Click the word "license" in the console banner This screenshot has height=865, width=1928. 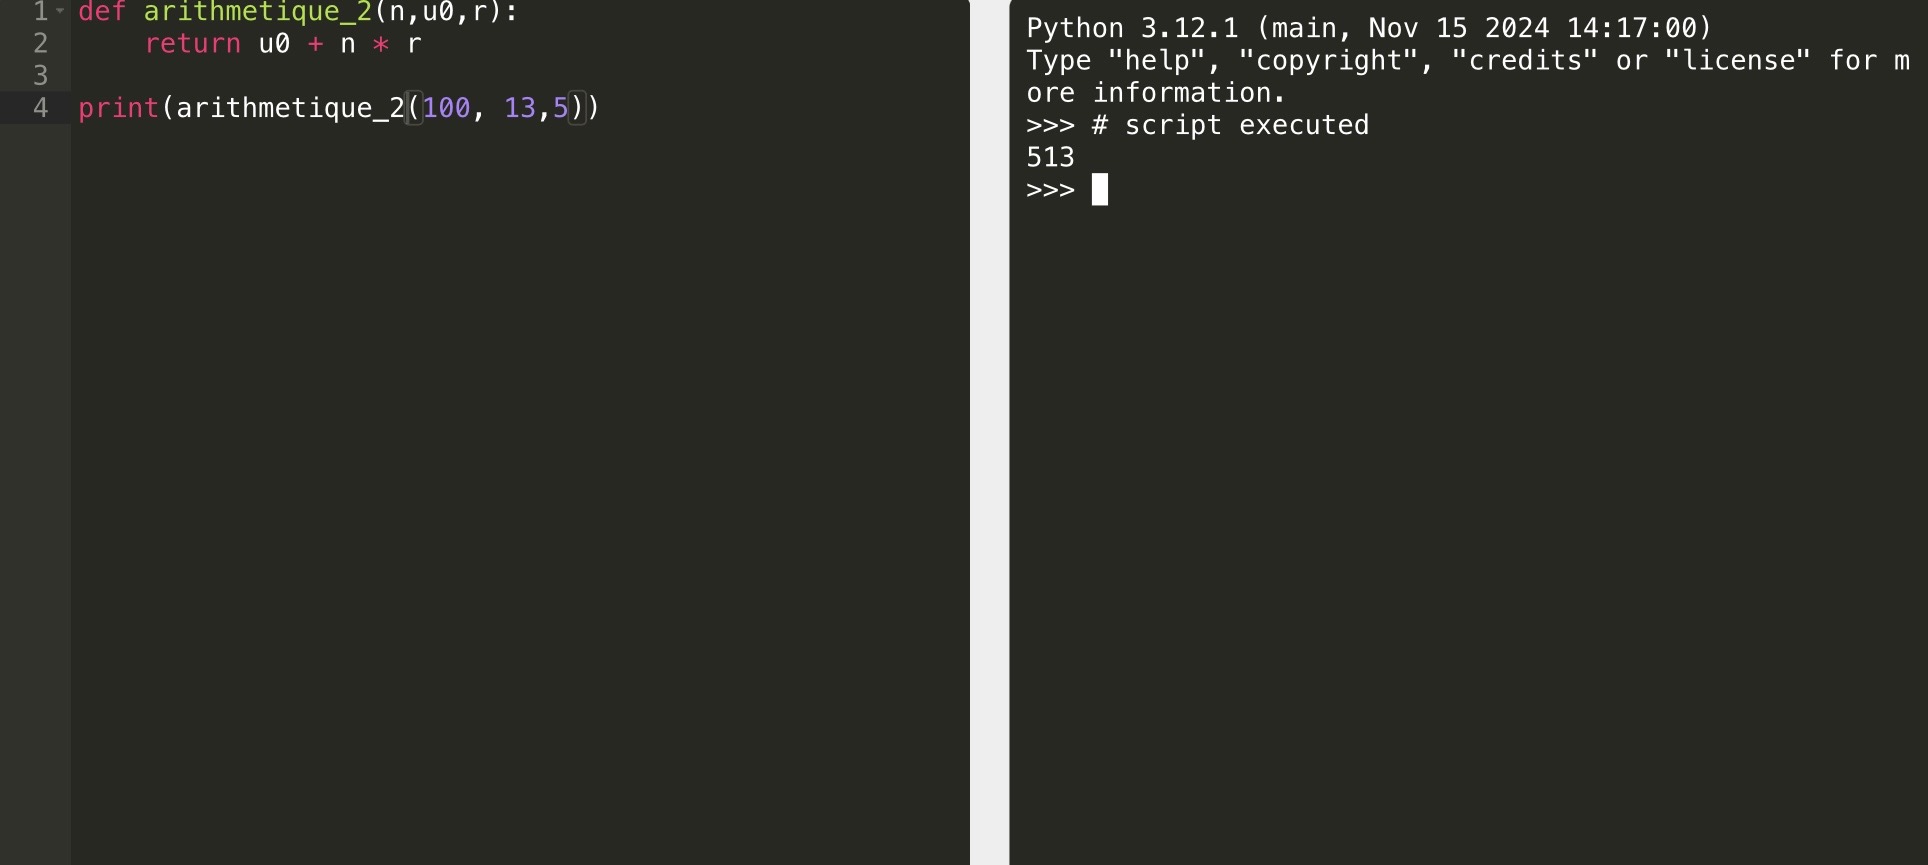coord(1737,61)
